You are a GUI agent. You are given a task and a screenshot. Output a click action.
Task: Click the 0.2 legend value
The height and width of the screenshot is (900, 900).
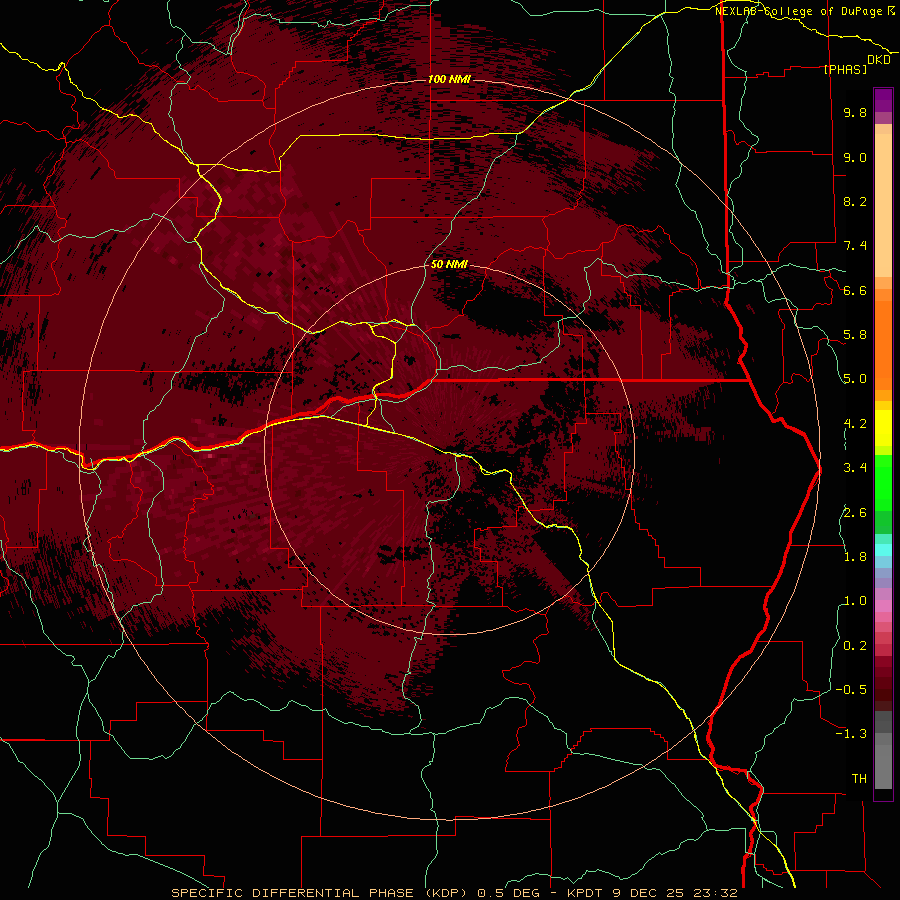[855, 646]
